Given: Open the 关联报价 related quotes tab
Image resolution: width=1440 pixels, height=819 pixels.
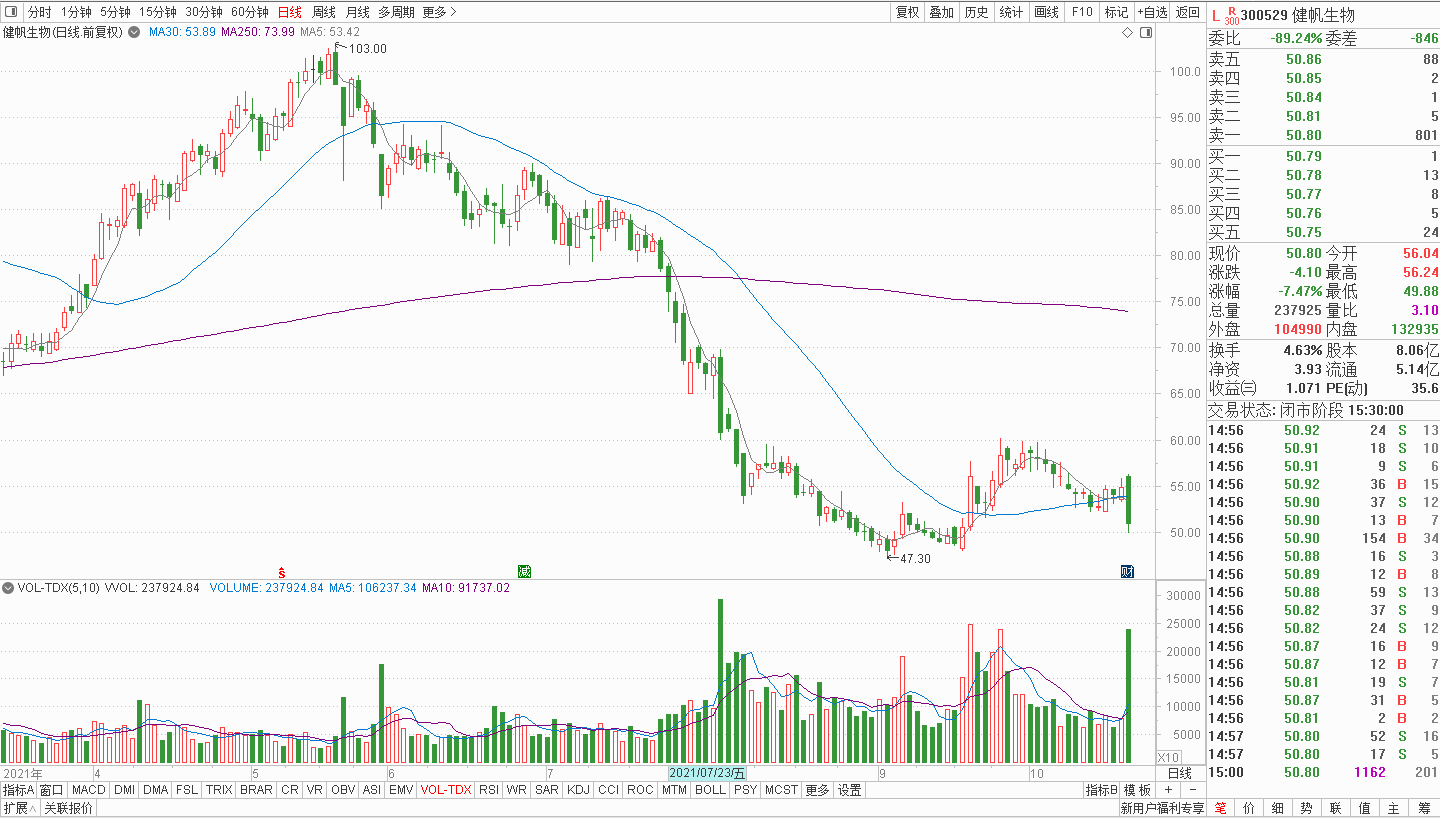Looking at the screenshot, I should 68,808.
